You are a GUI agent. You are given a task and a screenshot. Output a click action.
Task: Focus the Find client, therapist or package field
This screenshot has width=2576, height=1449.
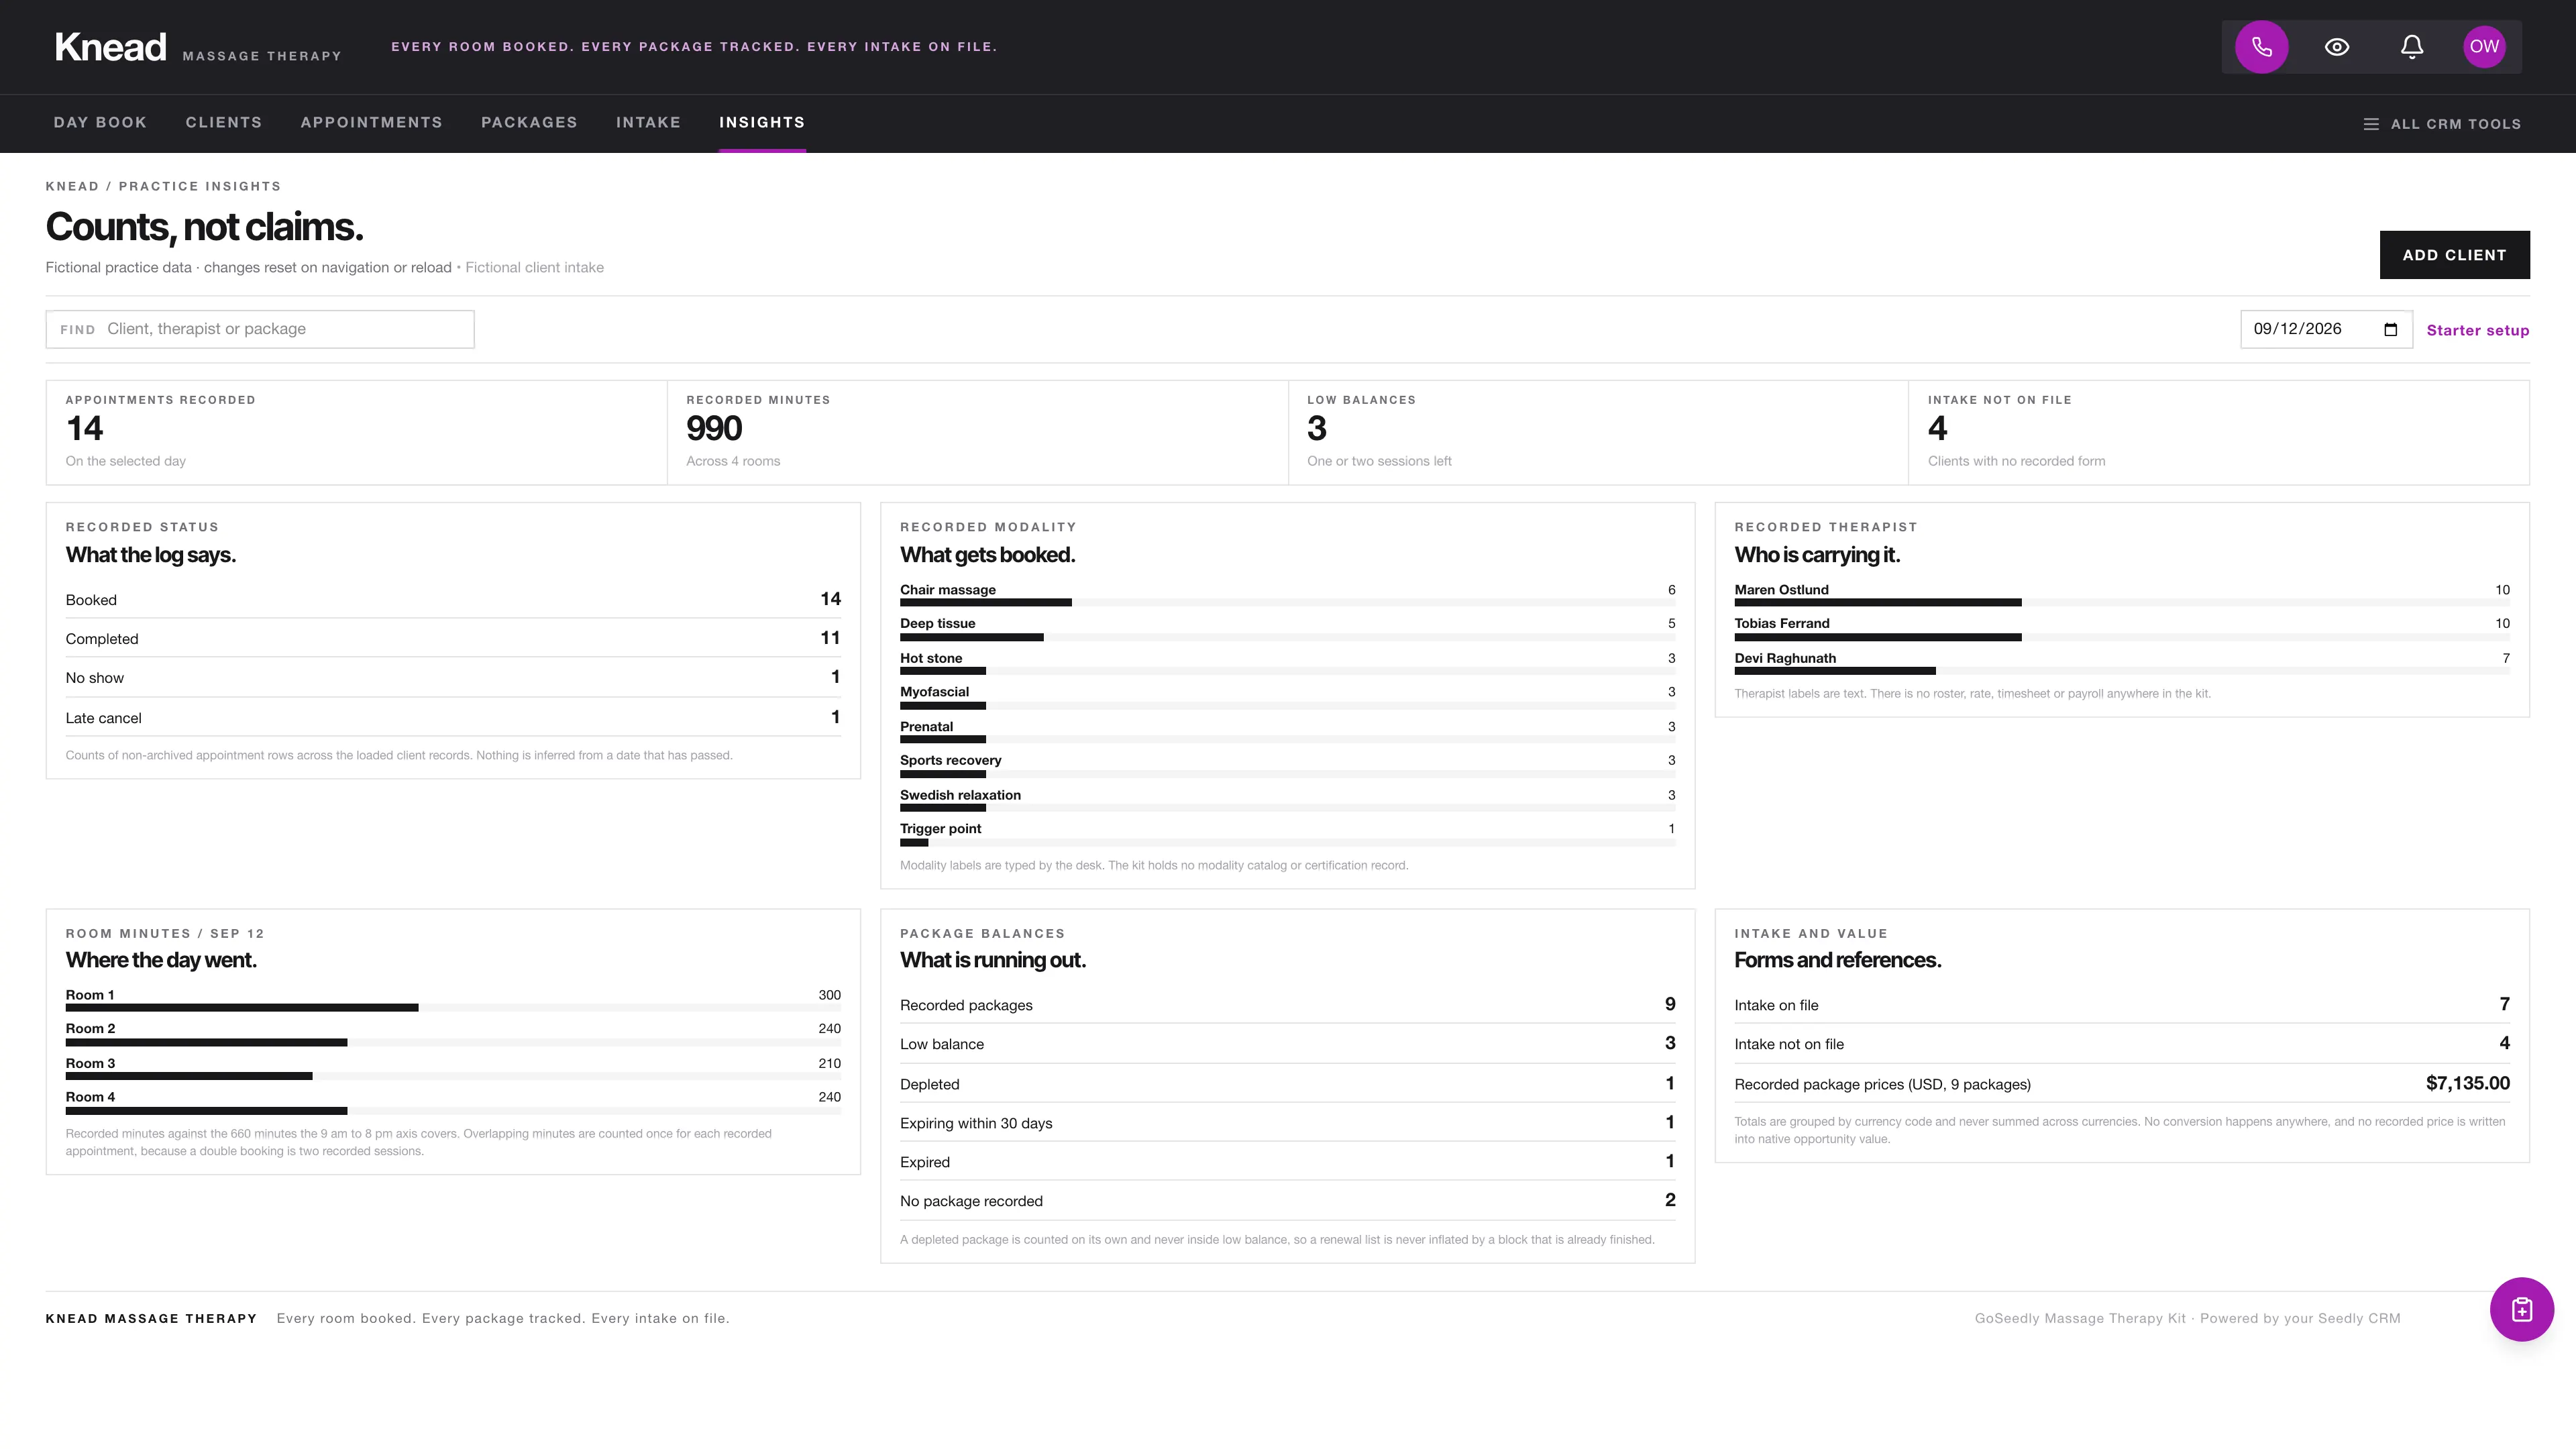tap(260, 329)
